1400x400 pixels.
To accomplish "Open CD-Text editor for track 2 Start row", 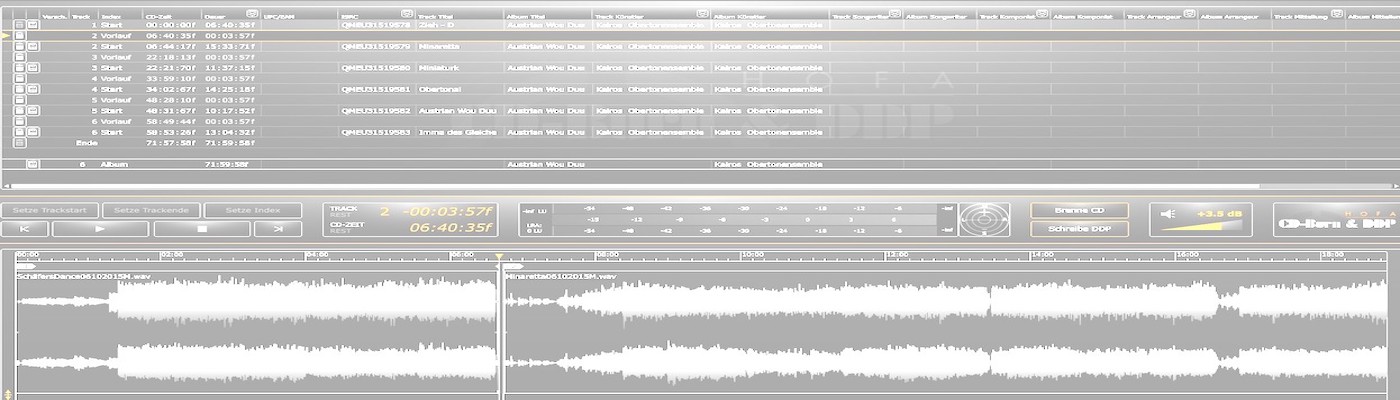I will (32, 46).
